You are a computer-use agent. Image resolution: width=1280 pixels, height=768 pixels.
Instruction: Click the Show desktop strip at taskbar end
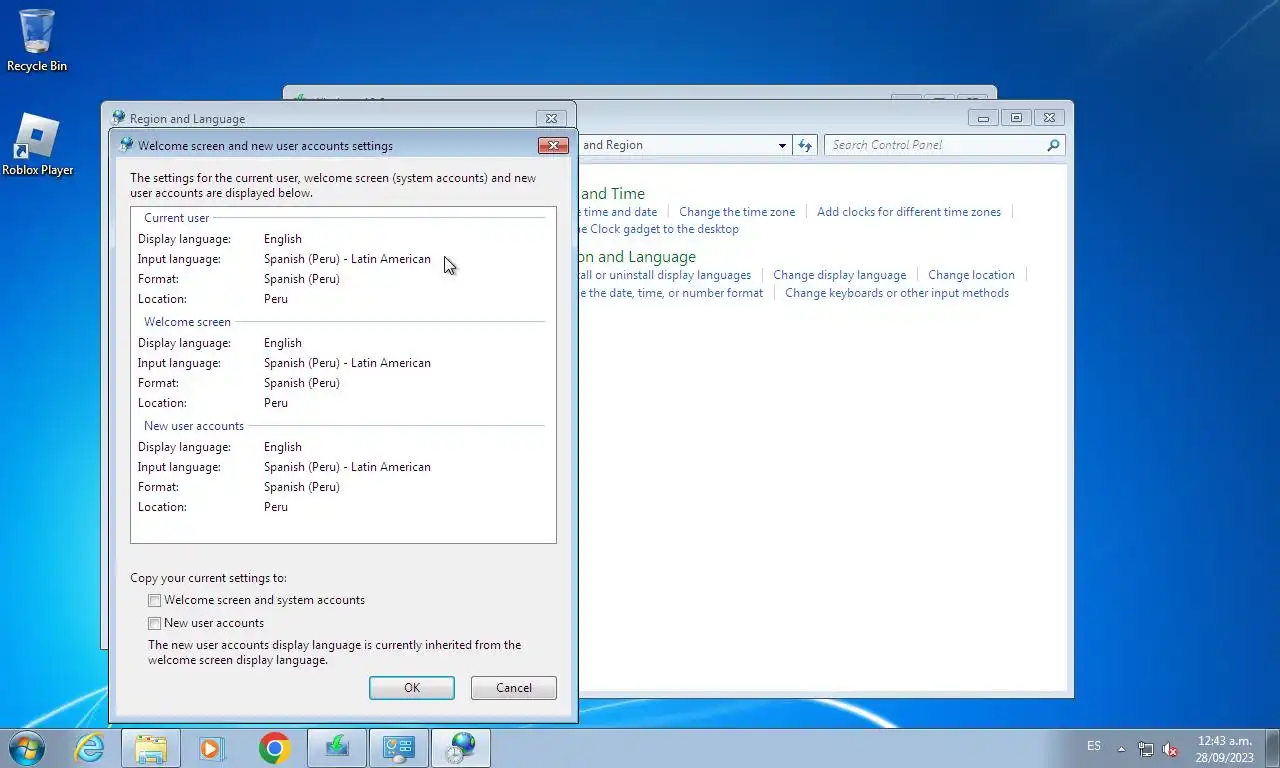click(1272, 748)
